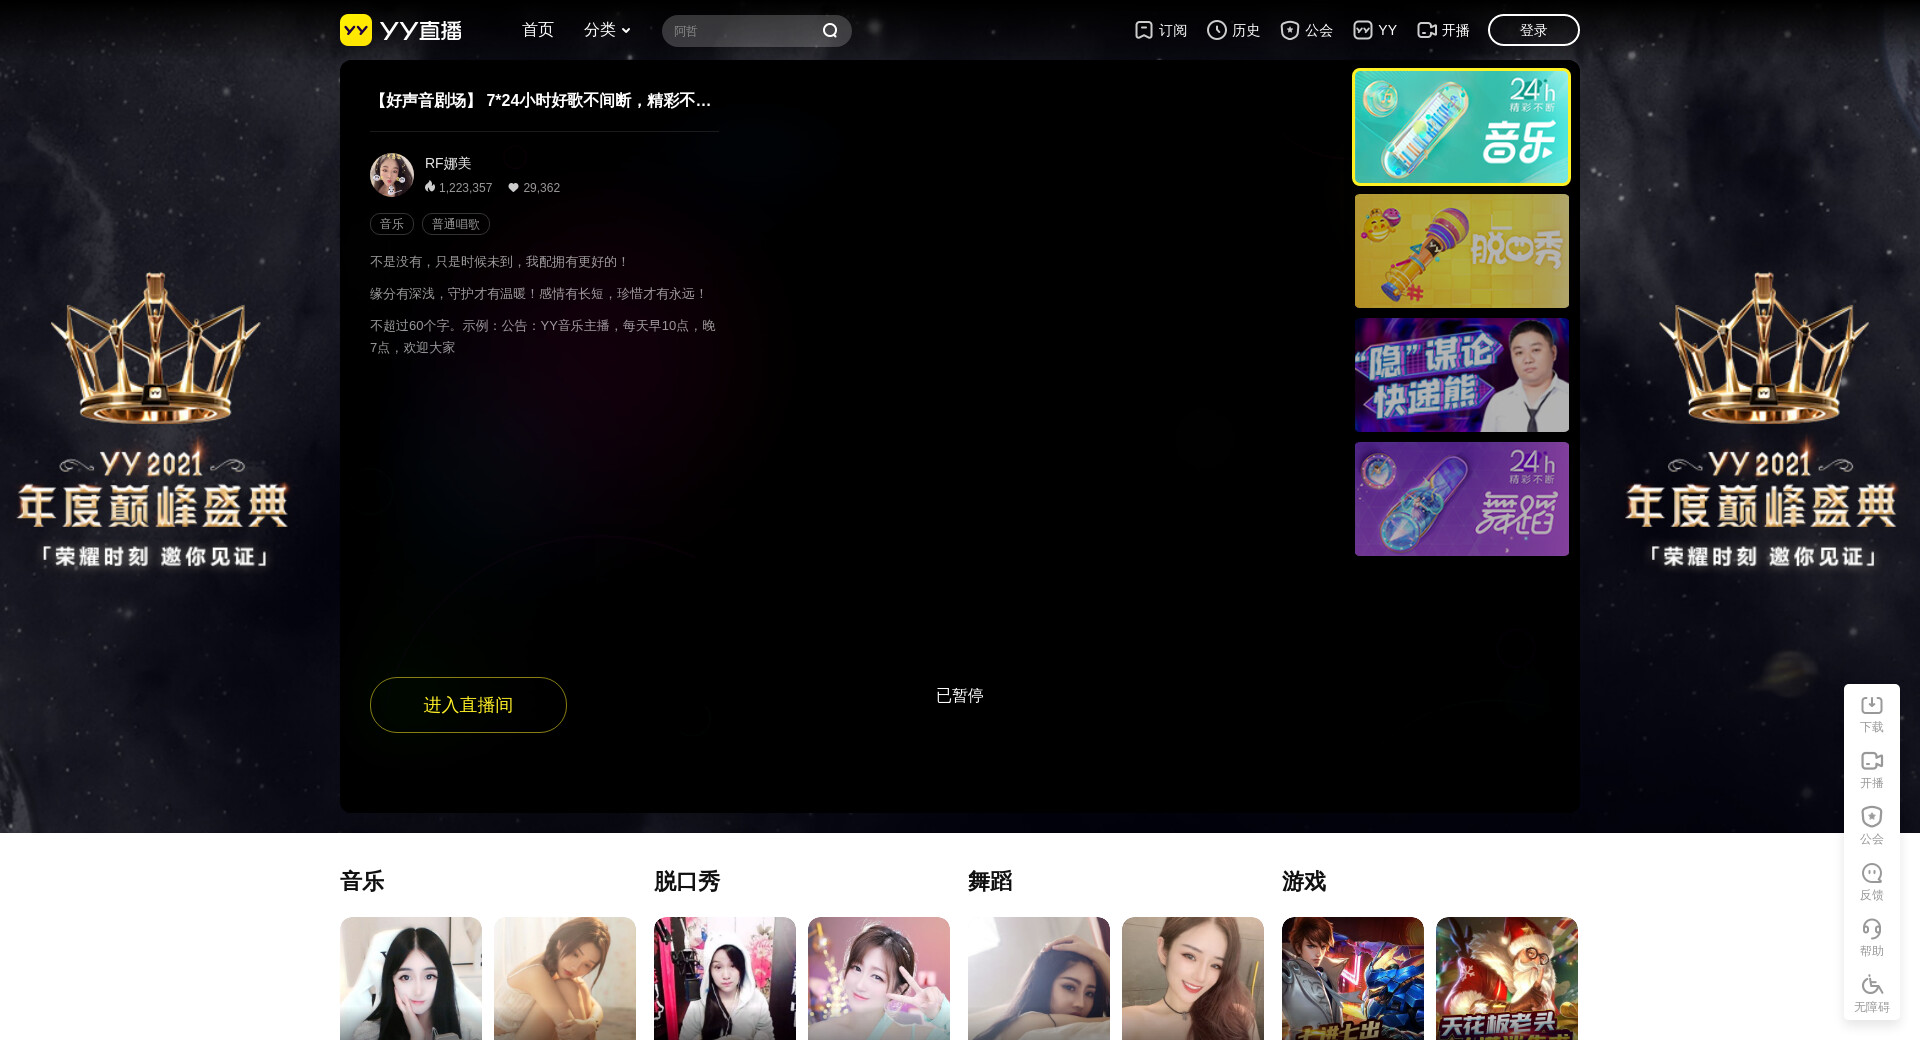Open the first 舞蹈 section stream thumbnail
Image resolution: width=1920 pixels, height=1040 pixels.
1039,978
